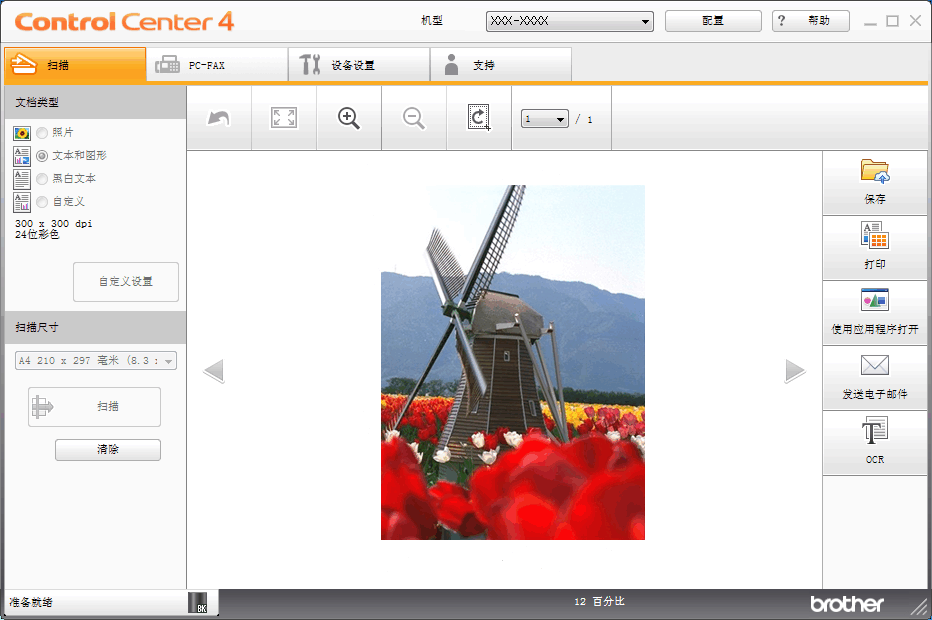Click the text and graphics type icon
932x620 pixels.
pyautogui.click(x=22, y=156)
